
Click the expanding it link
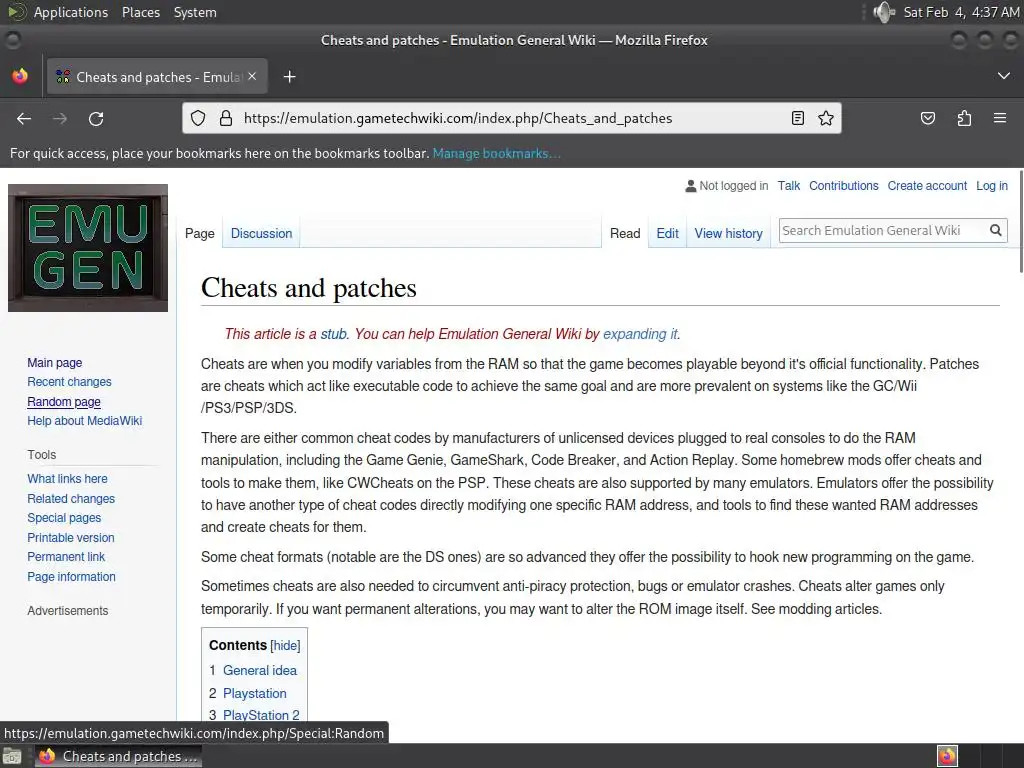(639, 334)
